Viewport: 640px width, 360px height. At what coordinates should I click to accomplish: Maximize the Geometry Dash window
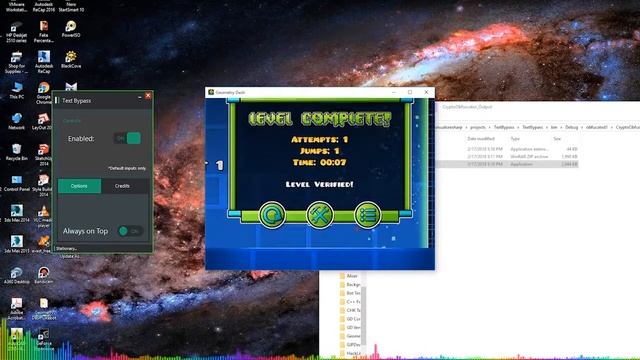point(410,92)
